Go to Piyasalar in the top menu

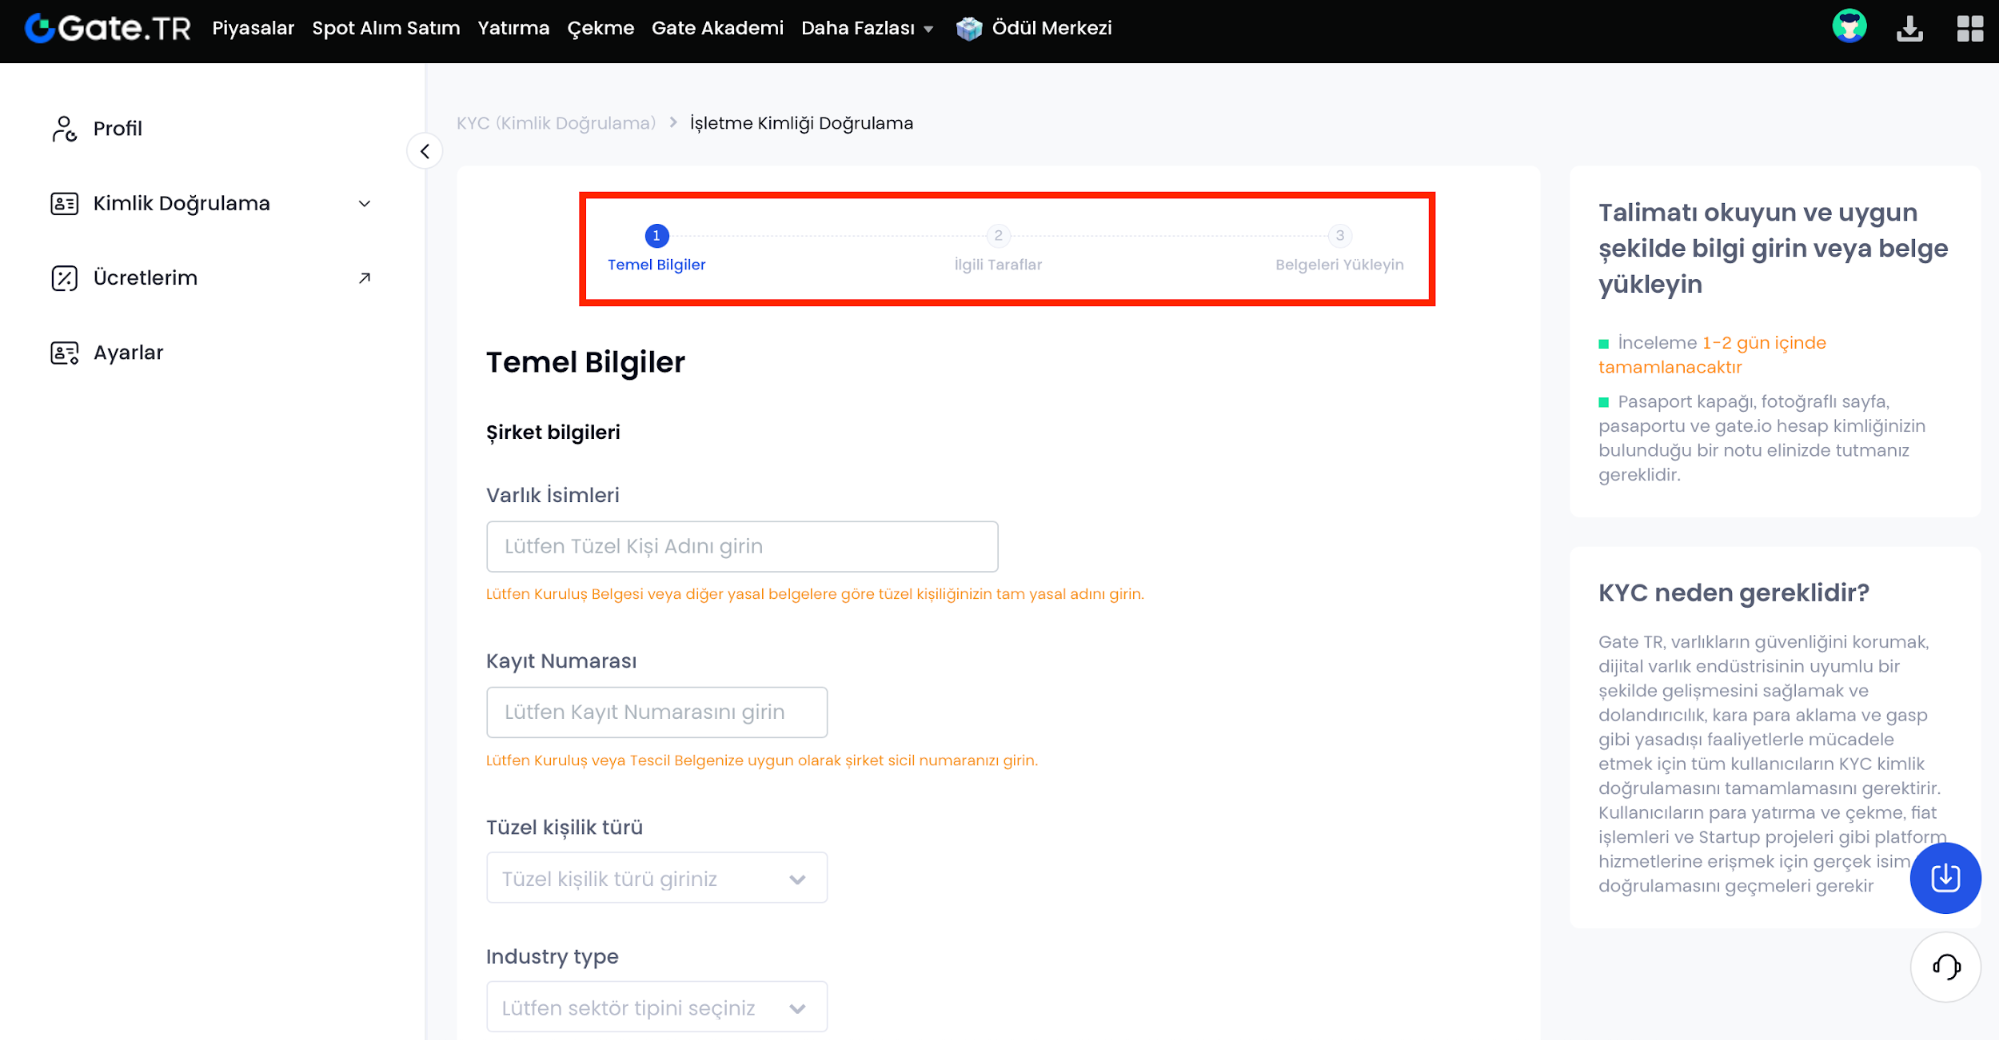253,28
